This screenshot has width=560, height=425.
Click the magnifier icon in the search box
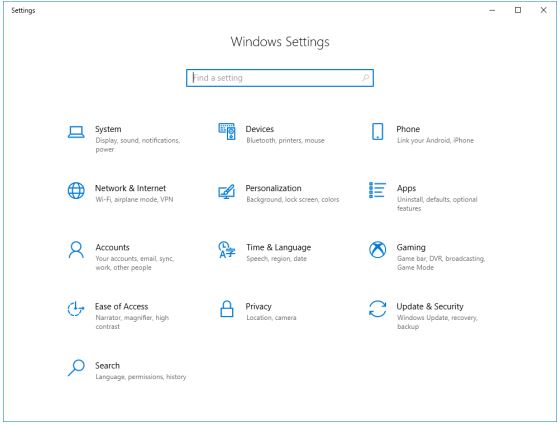[365, 78]
